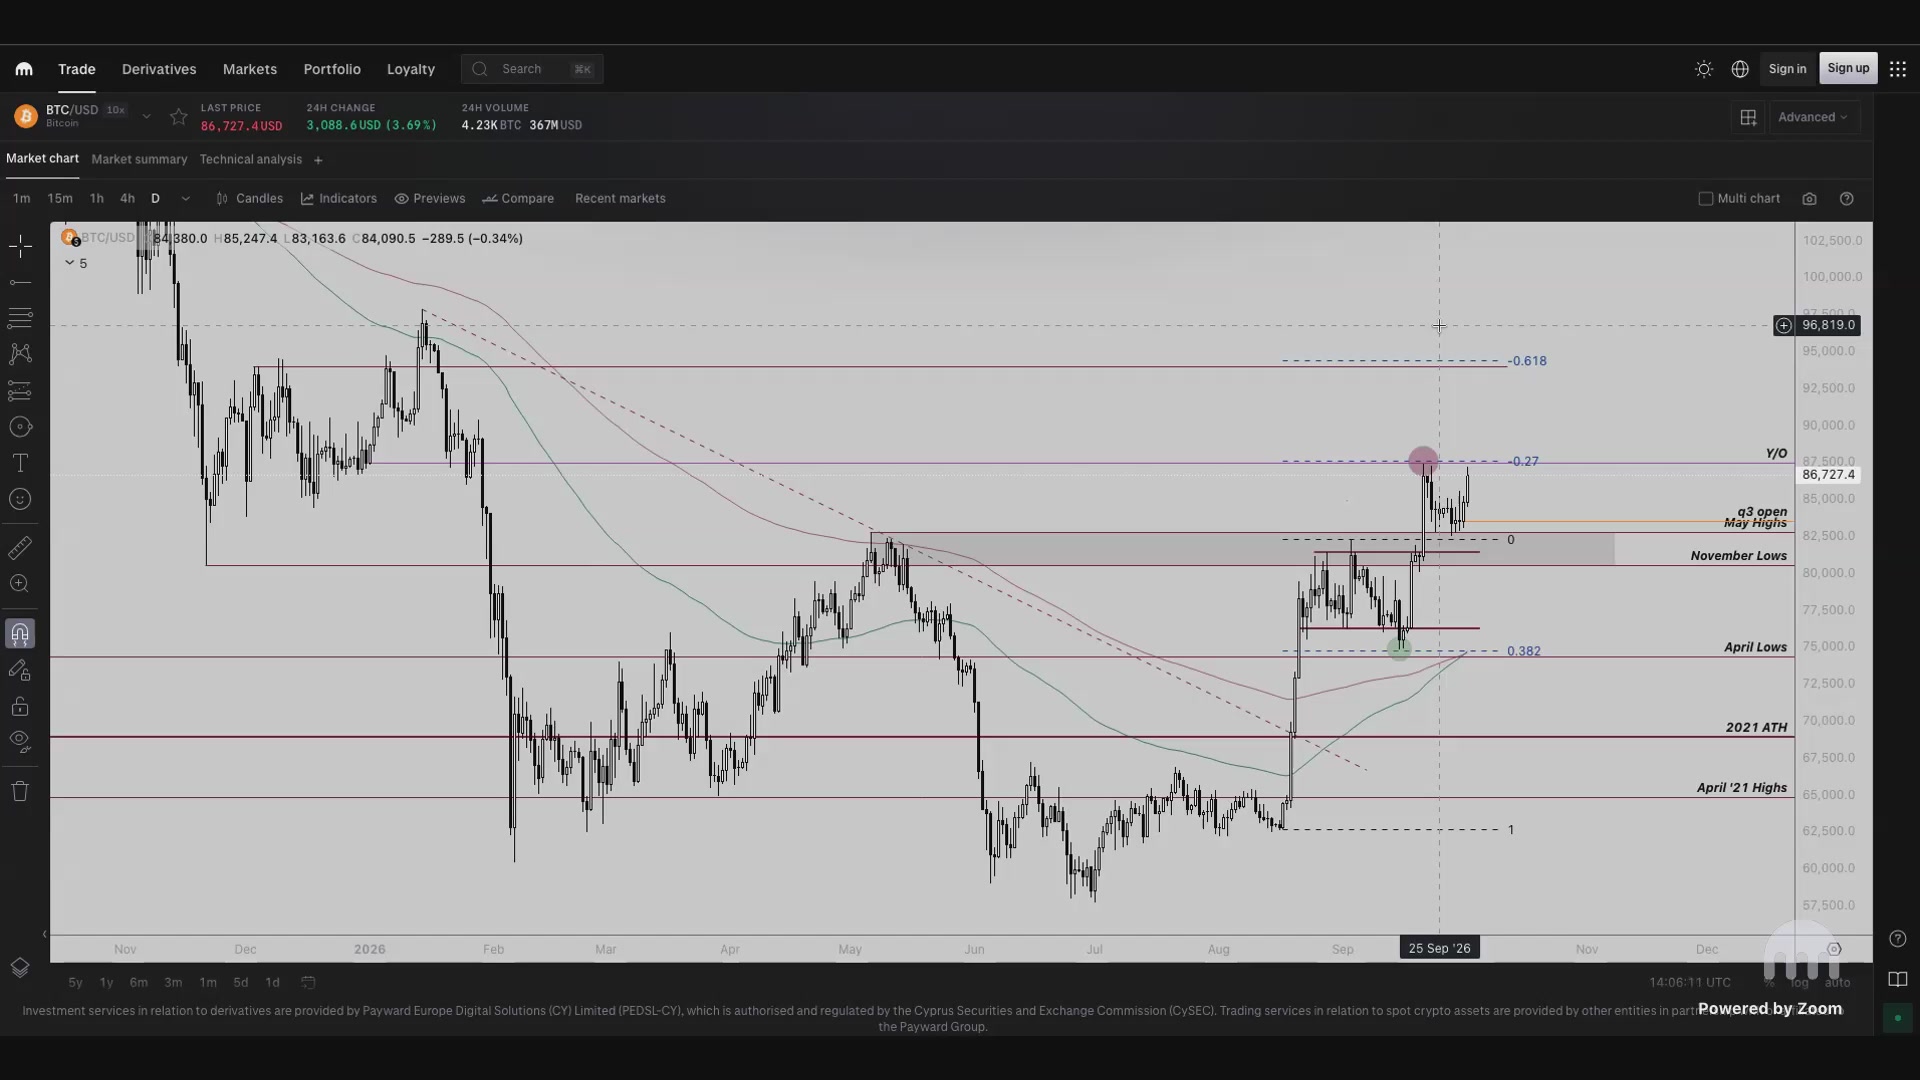1920x1080 pixels.
Task: Open the Portfolio page
Action: pos(332,69)
